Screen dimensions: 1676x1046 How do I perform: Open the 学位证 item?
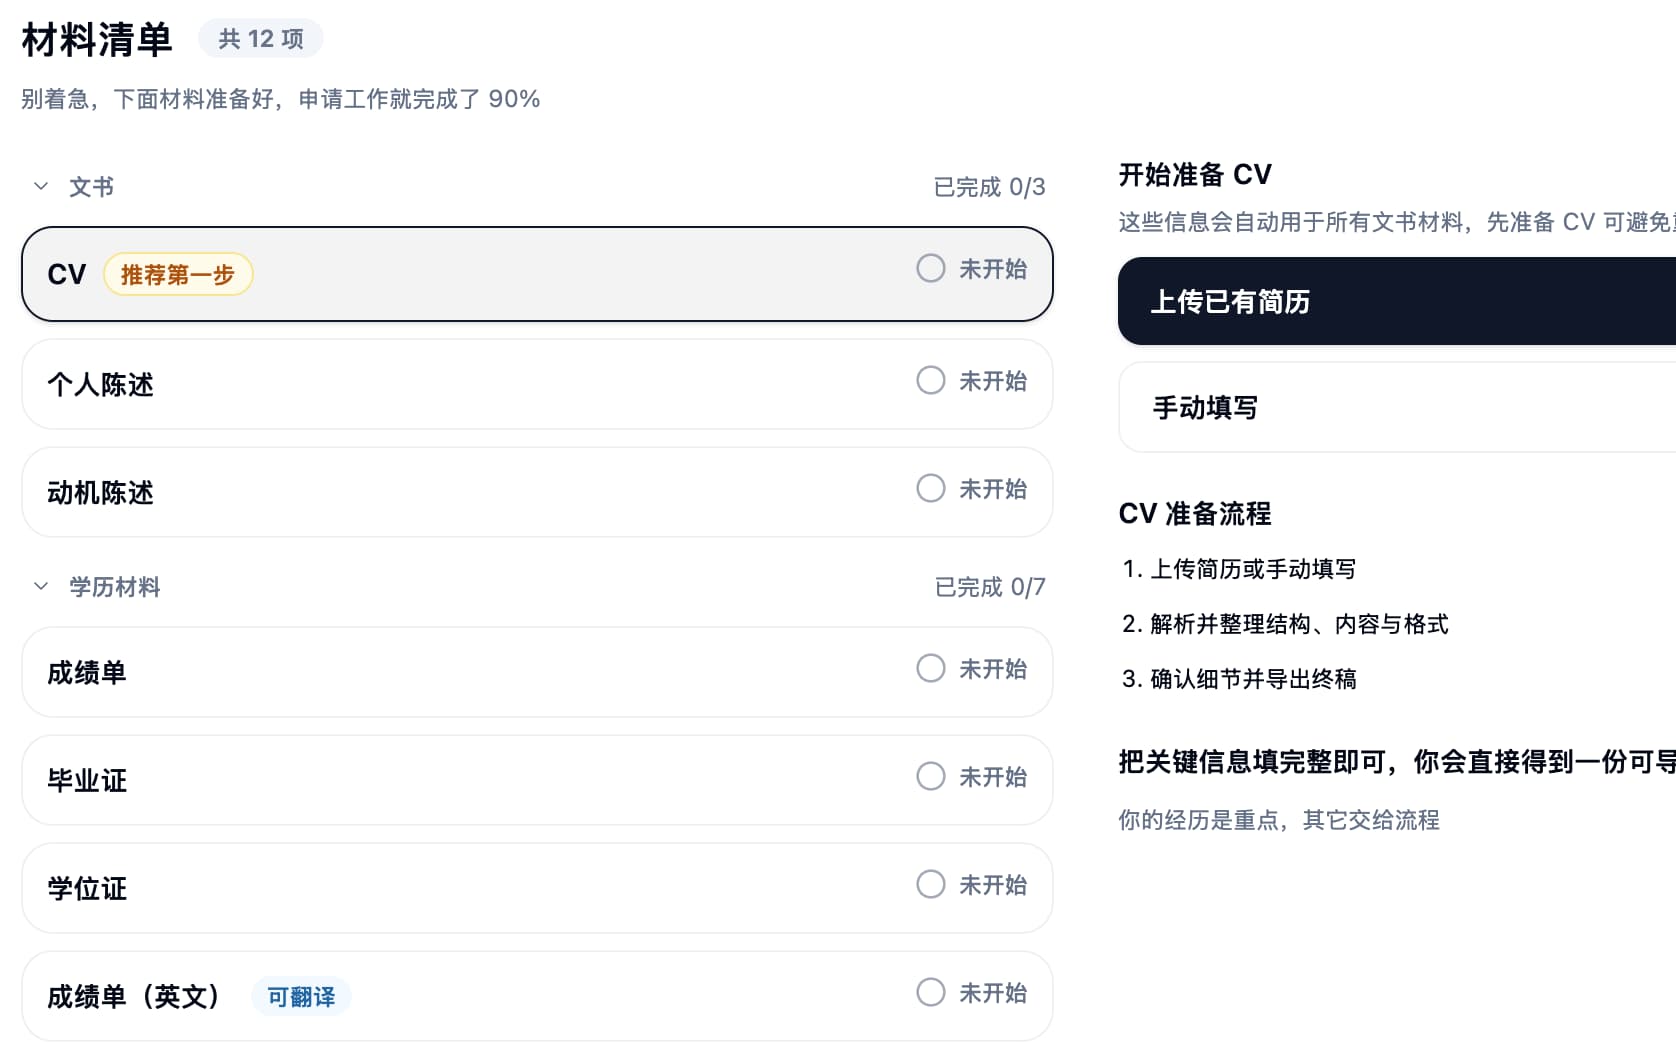(x=500, y=888)
